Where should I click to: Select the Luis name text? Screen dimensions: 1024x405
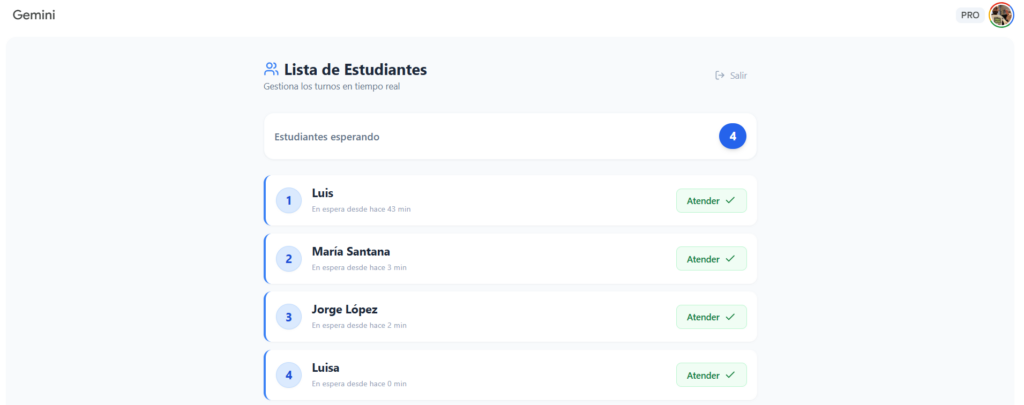click(x=323, y=193)
